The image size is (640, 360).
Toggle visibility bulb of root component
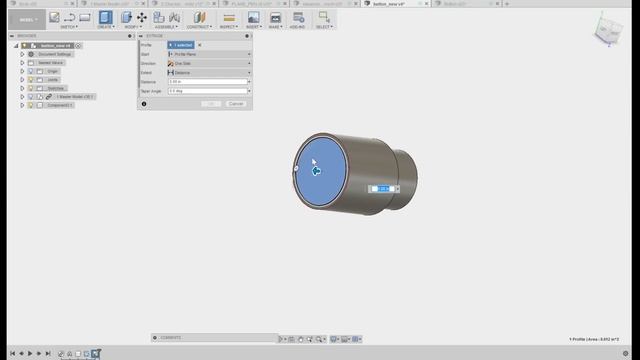click(x=24, y=46)
